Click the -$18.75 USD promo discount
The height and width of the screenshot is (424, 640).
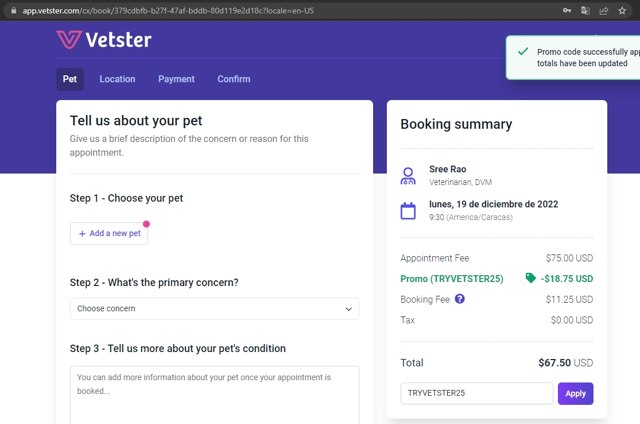(x=567, y=279)
